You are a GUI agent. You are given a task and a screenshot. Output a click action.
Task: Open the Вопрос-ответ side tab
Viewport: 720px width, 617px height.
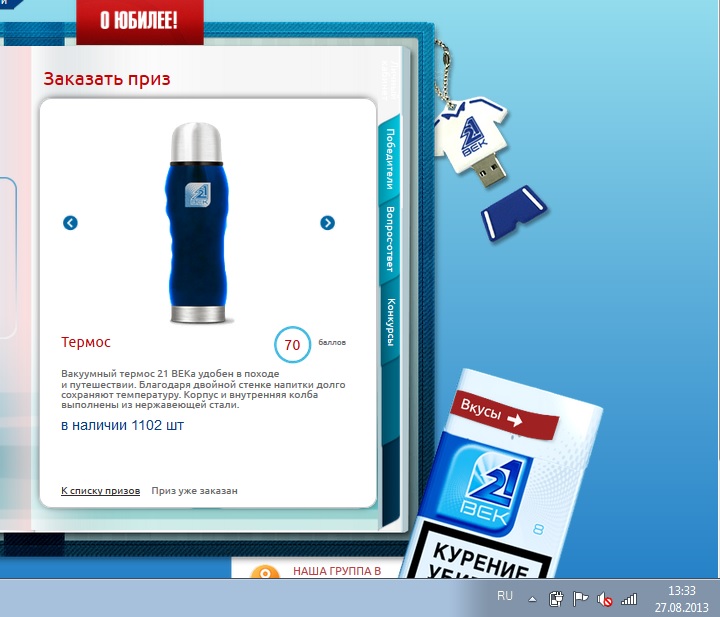(390, 239)
